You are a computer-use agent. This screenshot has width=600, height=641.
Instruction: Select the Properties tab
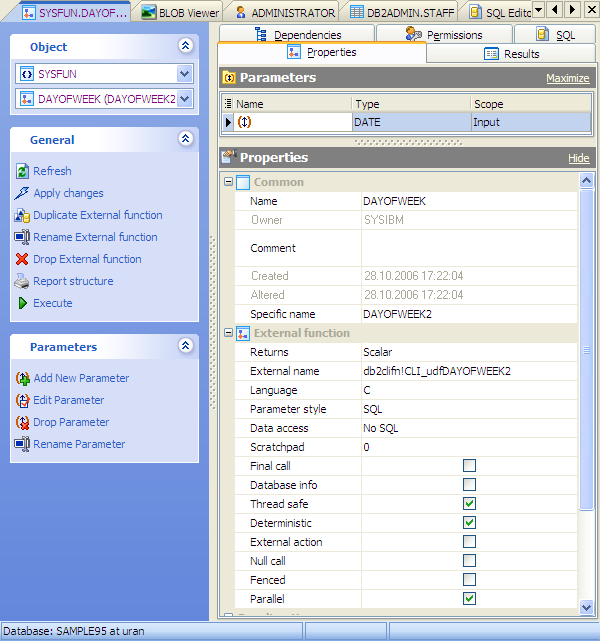(322, 52)
